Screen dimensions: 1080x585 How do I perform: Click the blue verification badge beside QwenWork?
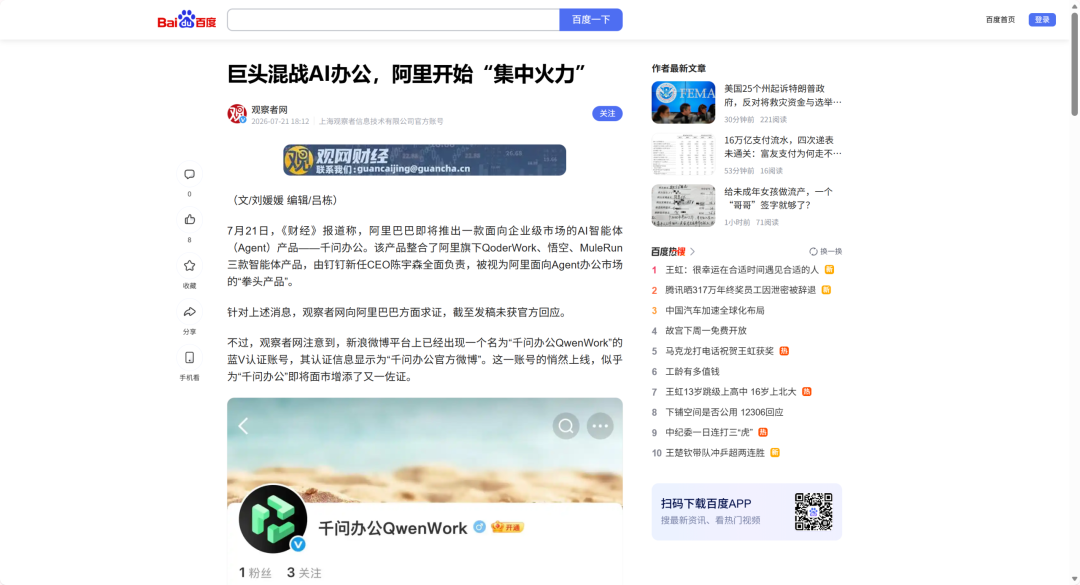coord(479,527)
